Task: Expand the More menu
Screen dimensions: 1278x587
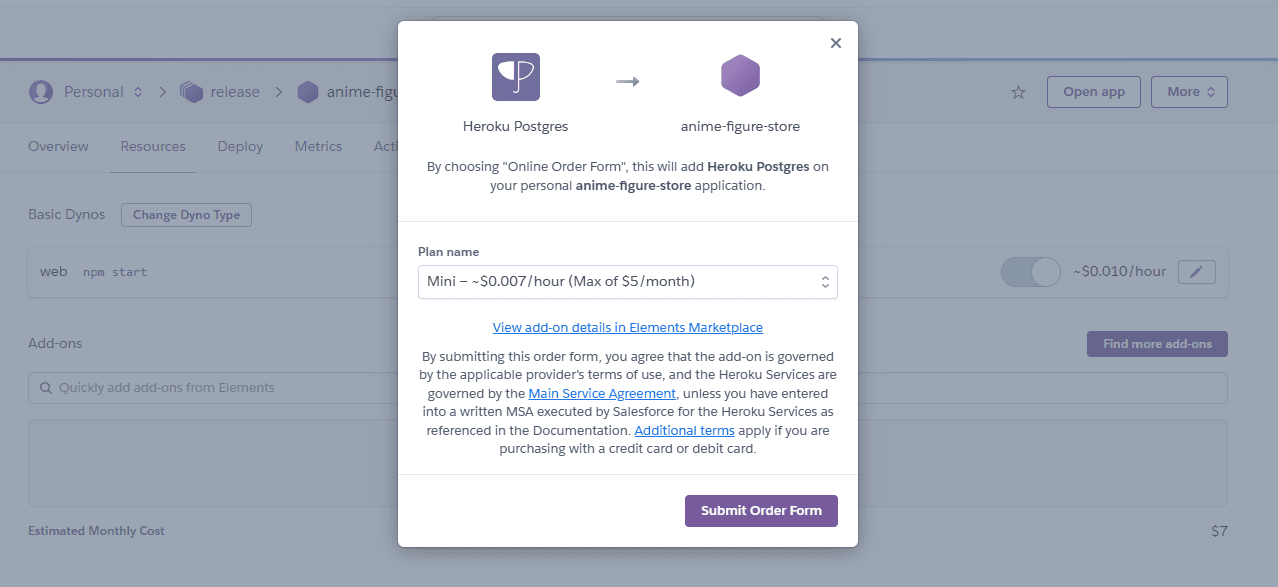Action: point(1189,92)
